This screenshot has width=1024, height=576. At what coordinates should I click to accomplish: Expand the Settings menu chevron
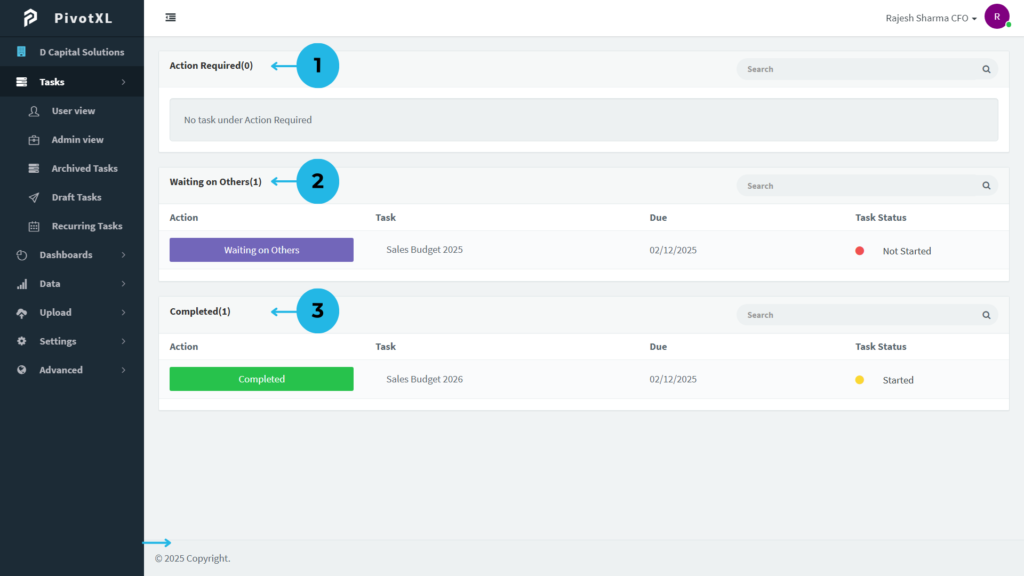click(123, 341)
